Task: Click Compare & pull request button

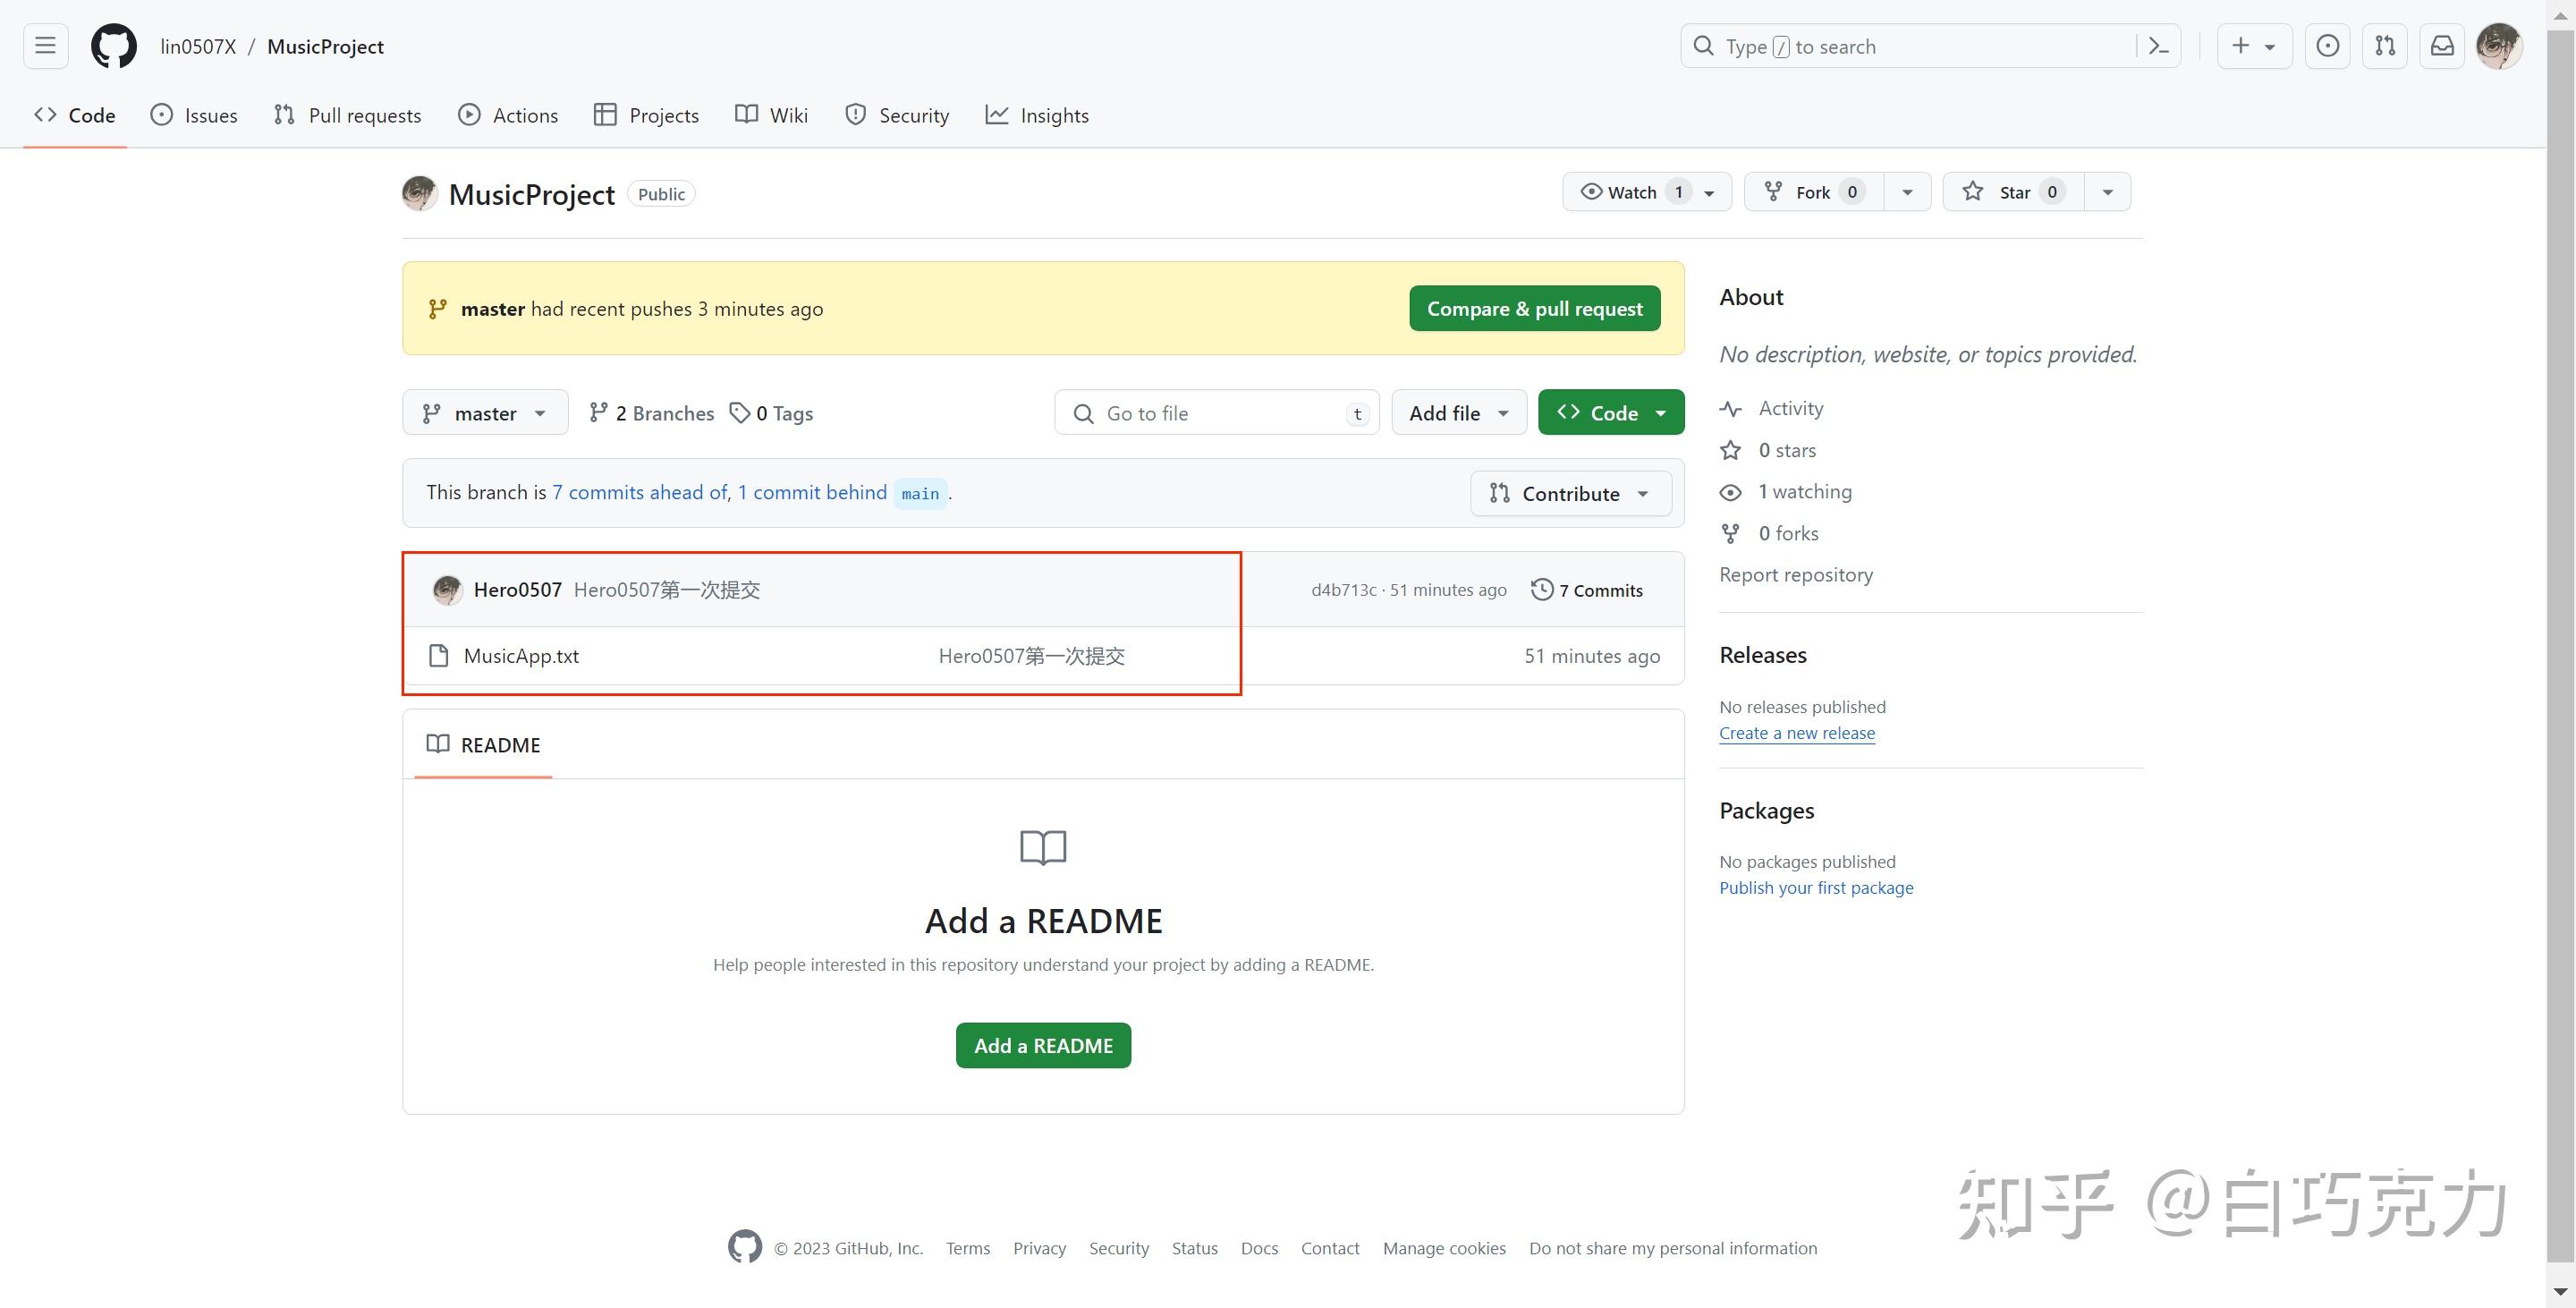Action: (1534, 308)
